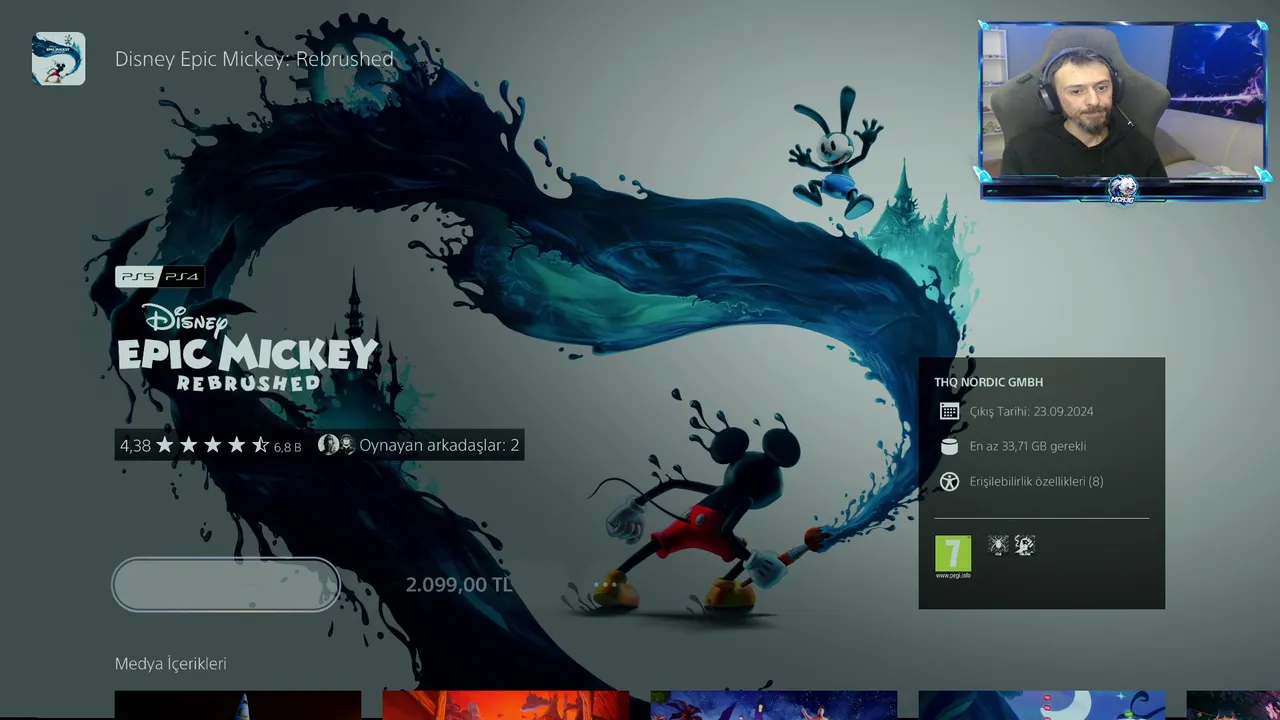Screen dimensions: 1280x720
Task: Click the Epic Mickey Rebrushed logo
Action: (248, 347)
